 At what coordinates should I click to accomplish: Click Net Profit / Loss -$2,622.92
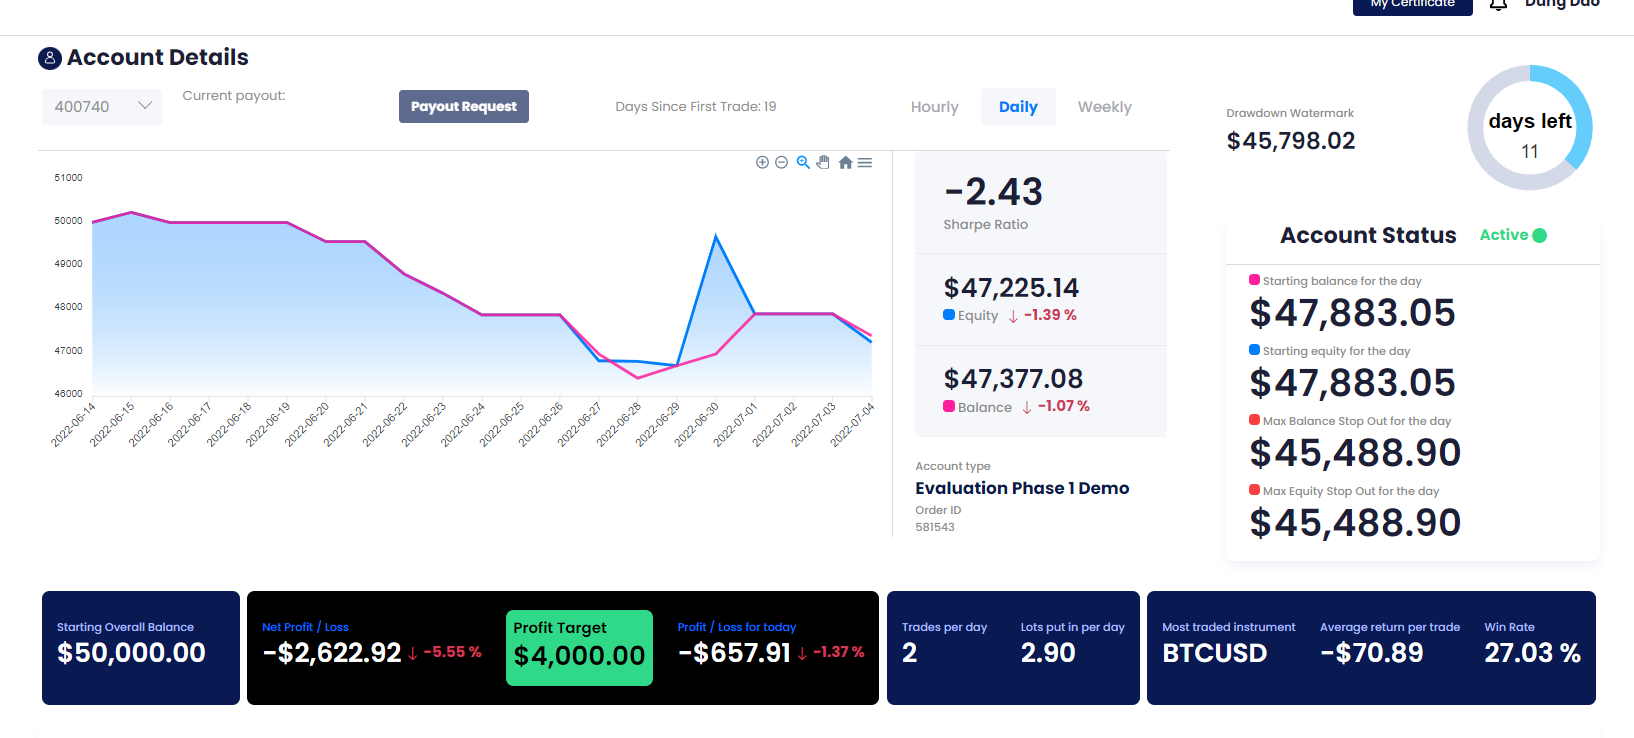[x=332, y=653]
